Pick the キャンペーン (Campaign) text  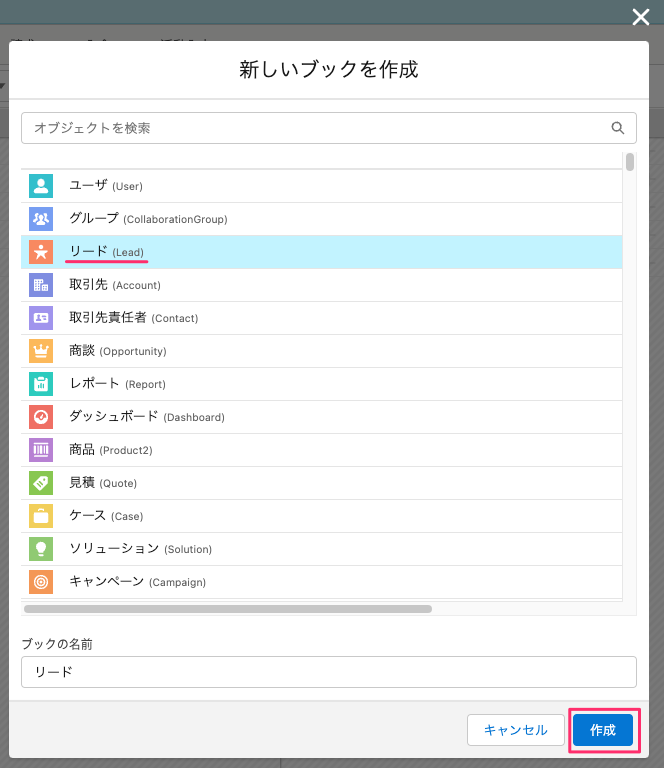point(138,581)
